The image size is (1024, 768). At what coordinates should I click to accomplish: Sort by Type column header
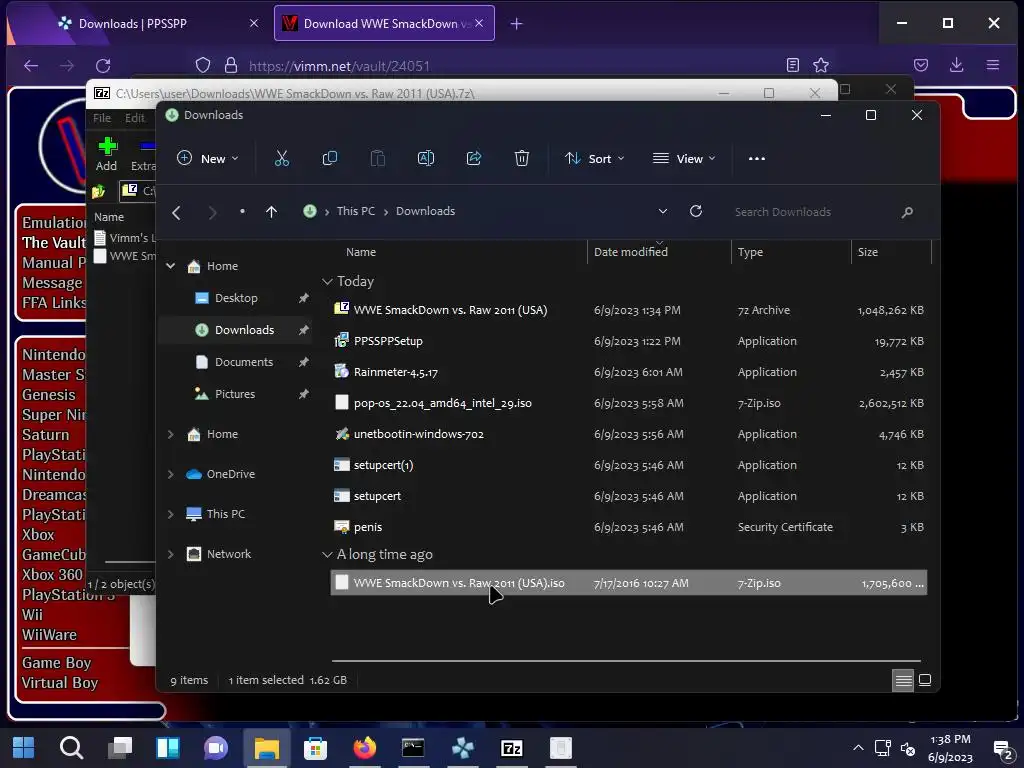[750, 252]
